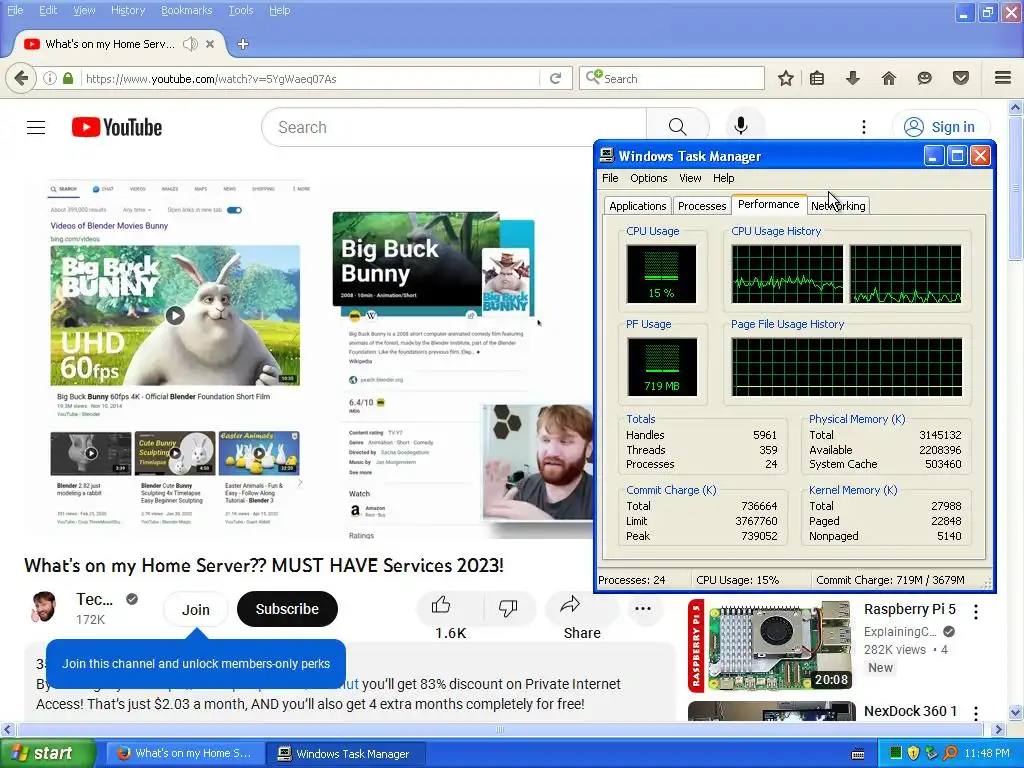This screenshot has height=768, width=1024.
Task: Open the channel avatar for Tec...
Action: pos(44,607)
